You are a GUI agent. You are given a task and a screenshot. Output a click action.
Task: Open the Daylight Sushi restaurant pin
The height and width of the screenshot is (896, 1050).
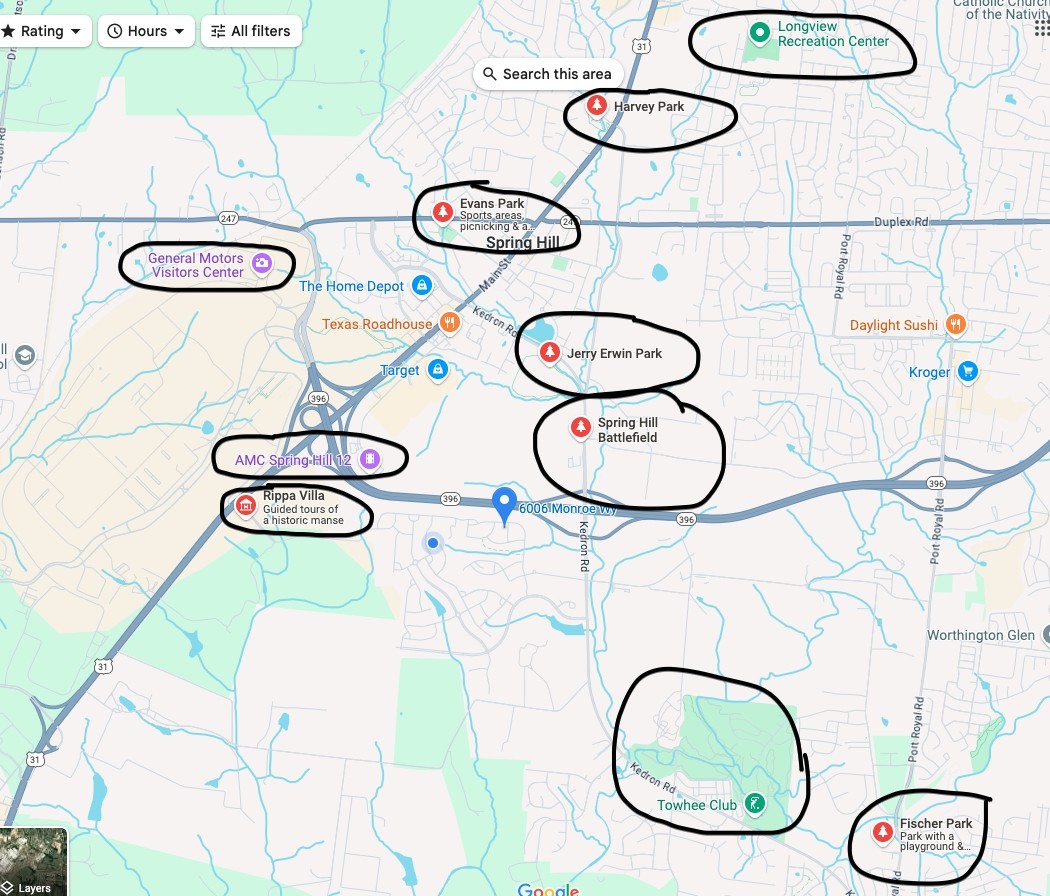956,325
